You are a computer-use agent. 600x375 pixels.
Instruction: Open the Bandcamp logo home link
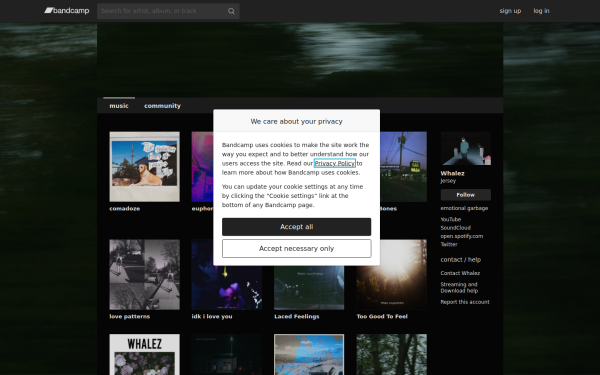[67, 11]
